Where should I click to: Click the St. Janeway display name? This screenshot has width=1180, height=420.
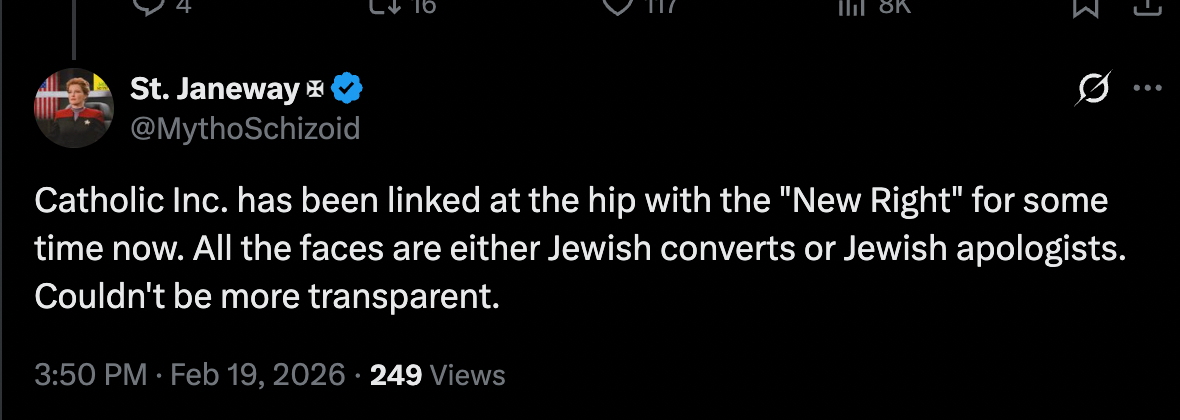coord(213,90)
